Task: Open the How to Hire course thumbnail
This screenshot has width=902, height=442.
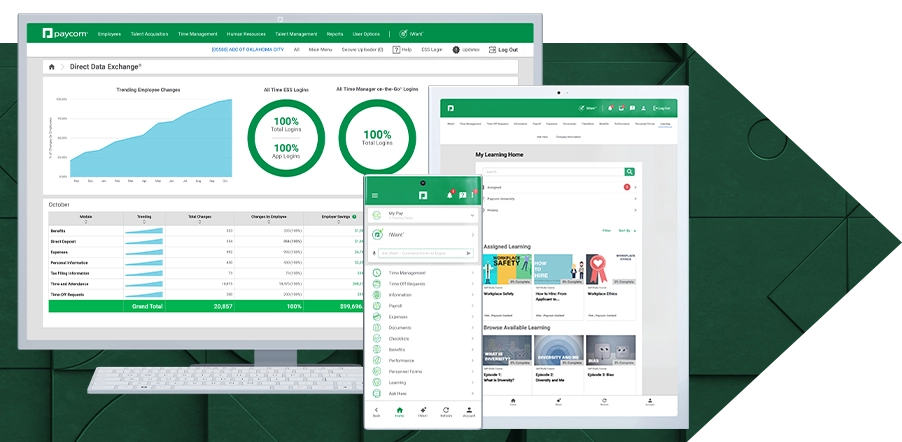Action: [x=559, y=269]
